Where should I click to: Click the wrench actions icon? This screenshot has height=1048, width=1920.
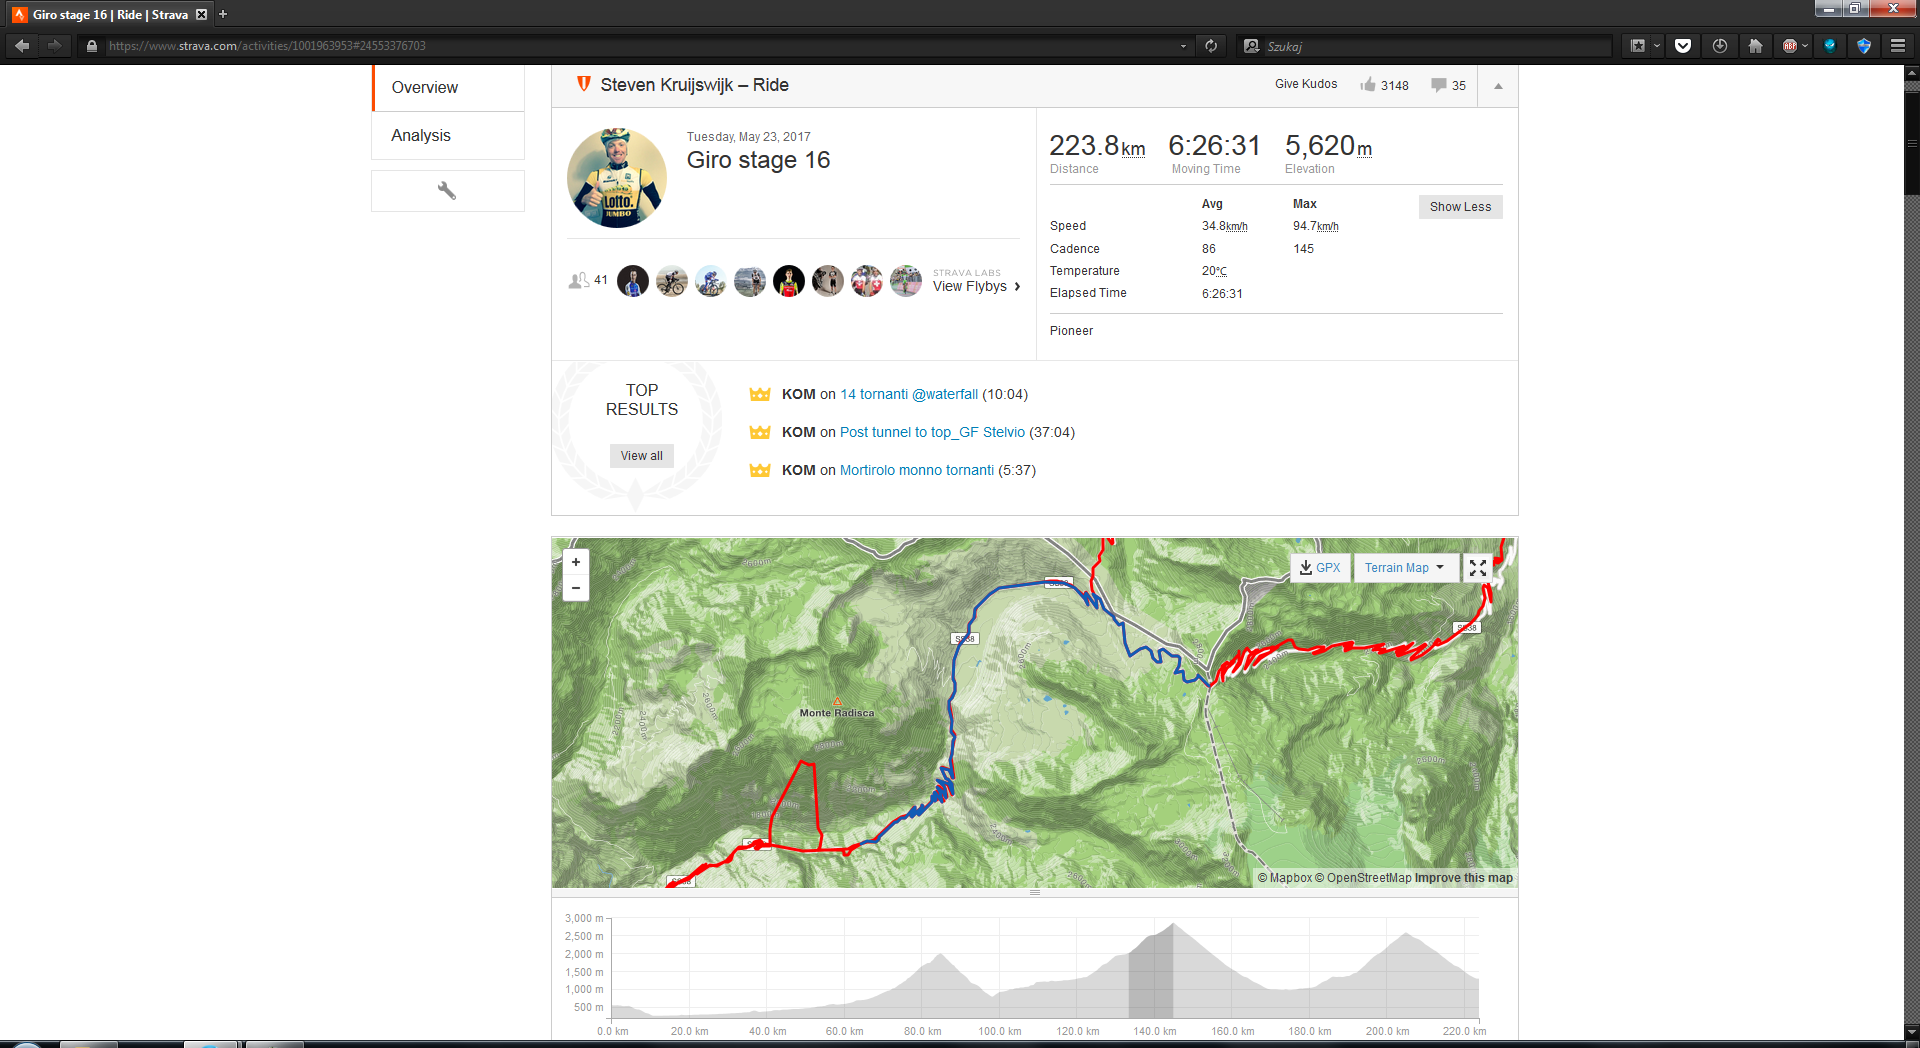tap(447, 190)
